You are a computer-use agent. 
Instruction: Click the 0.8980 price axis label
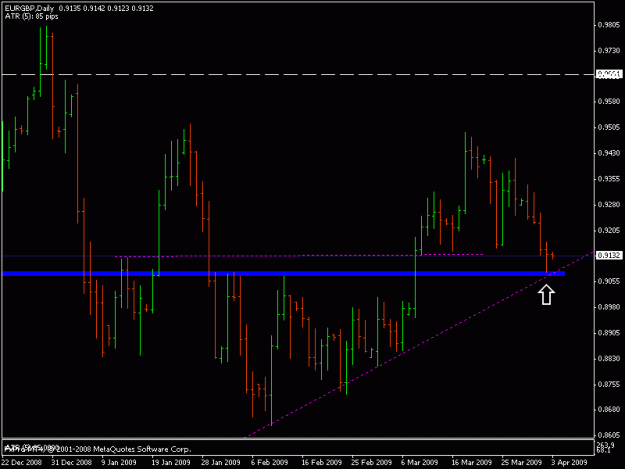(609, 307)
